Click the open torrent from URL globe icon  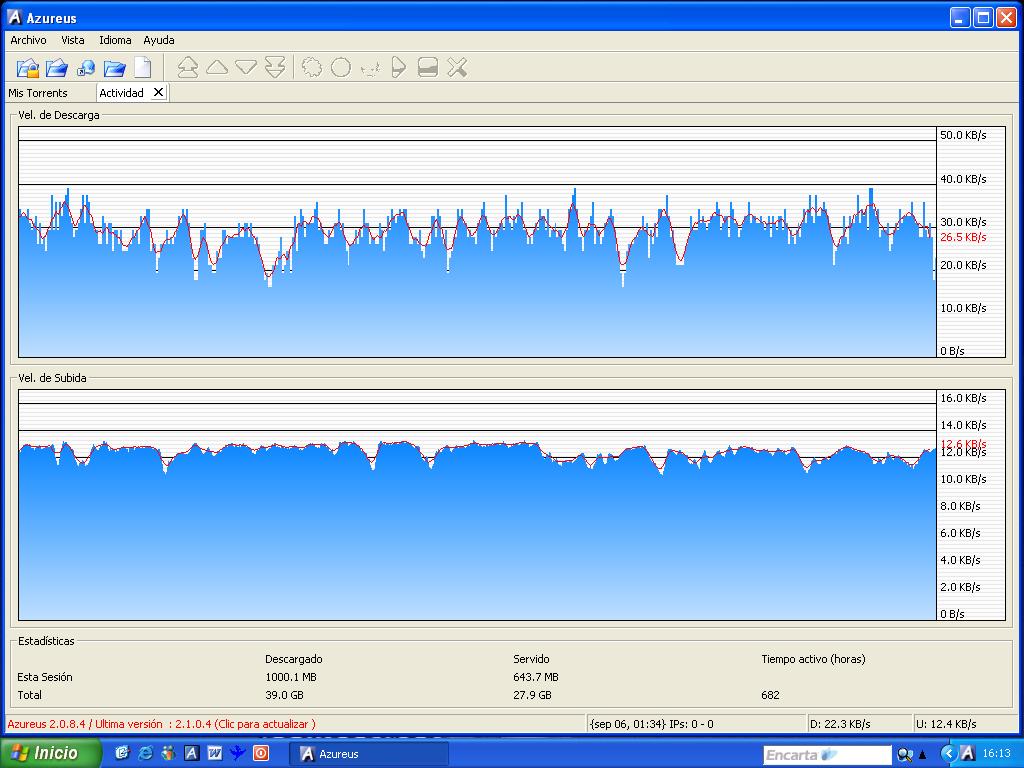[x=86, y=67]
